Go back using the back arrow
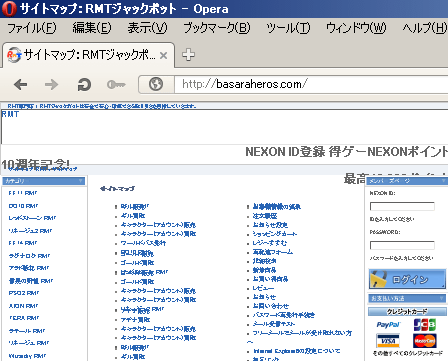Image resolution: width=448 pixels, height=361 pixels. [x=21, y=84]
